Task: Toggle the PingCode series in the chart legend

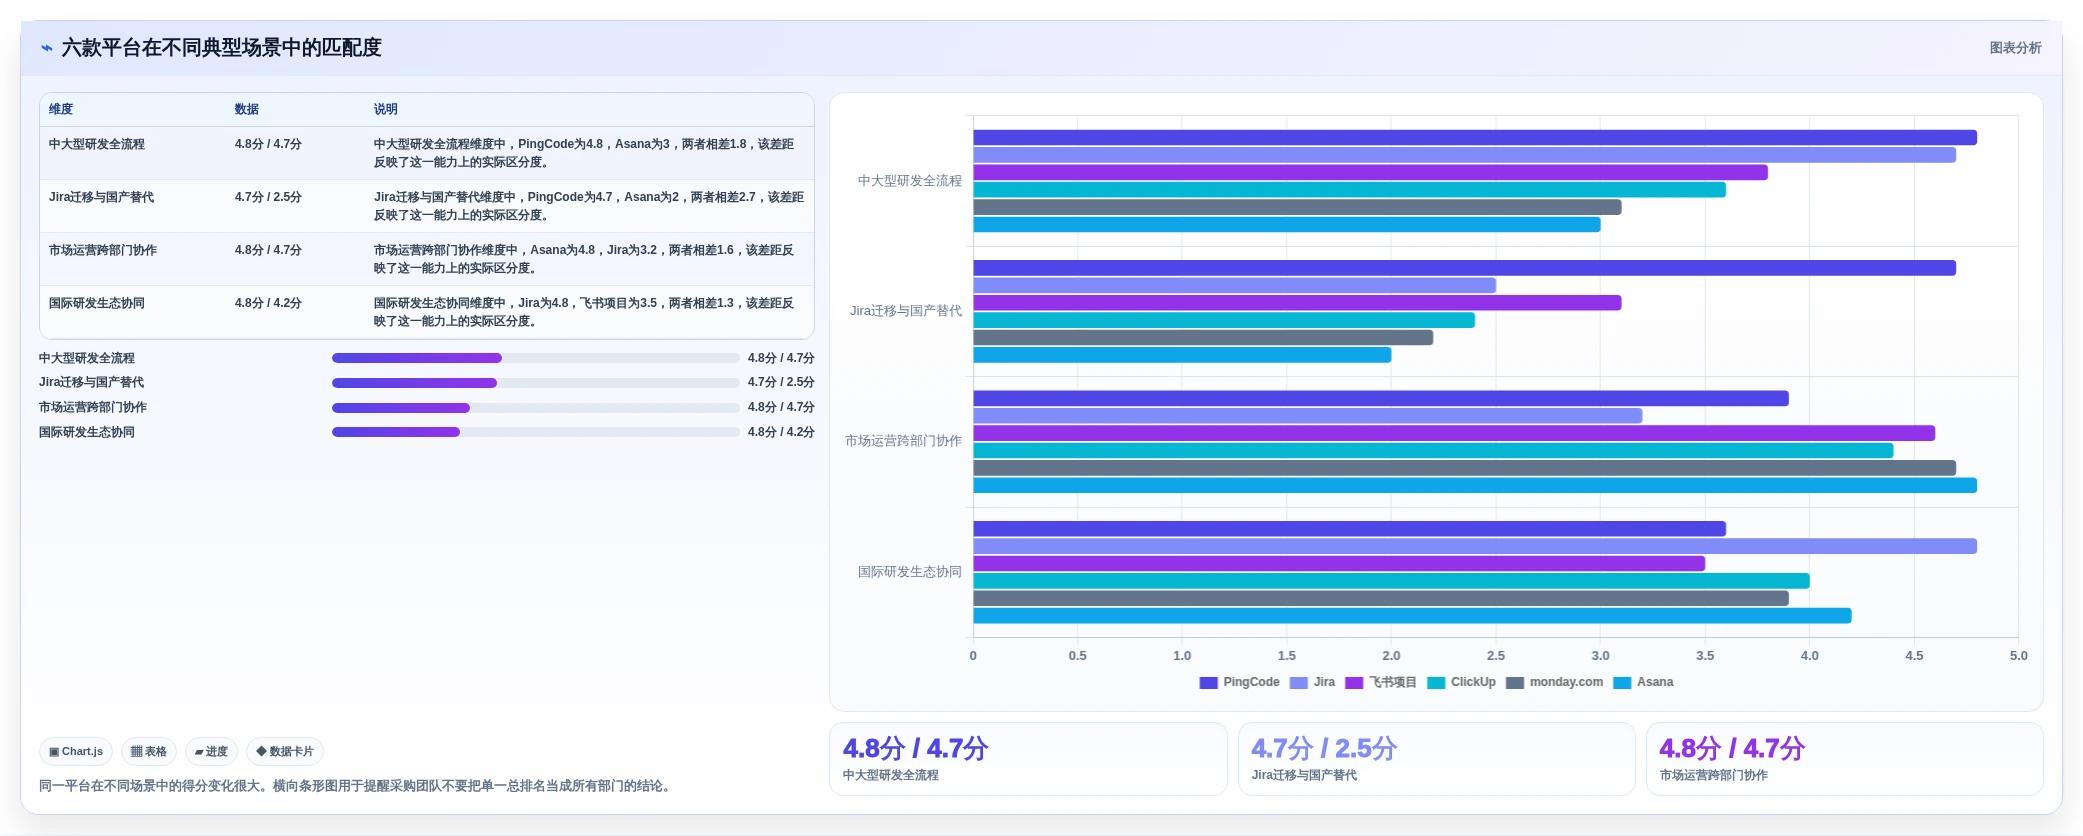Action: 1239,682
